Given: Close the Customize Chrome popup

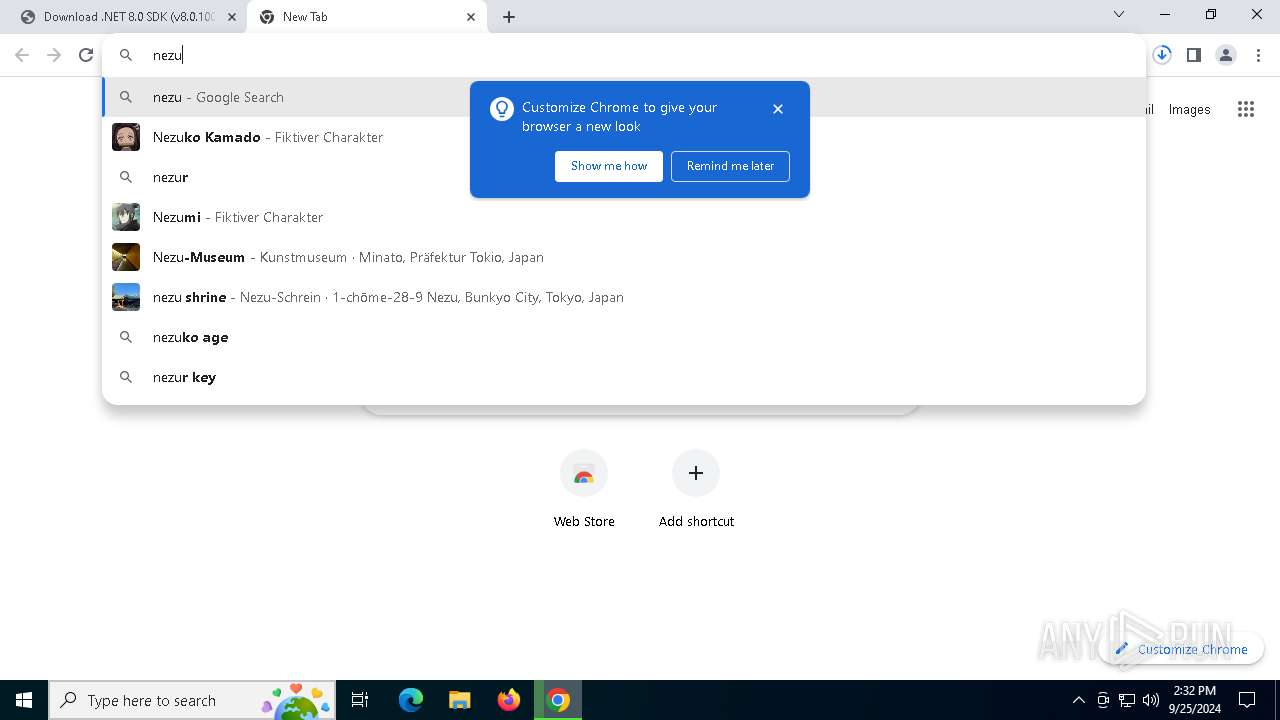Looking at the screenshot, I should [x=778, y=109].
